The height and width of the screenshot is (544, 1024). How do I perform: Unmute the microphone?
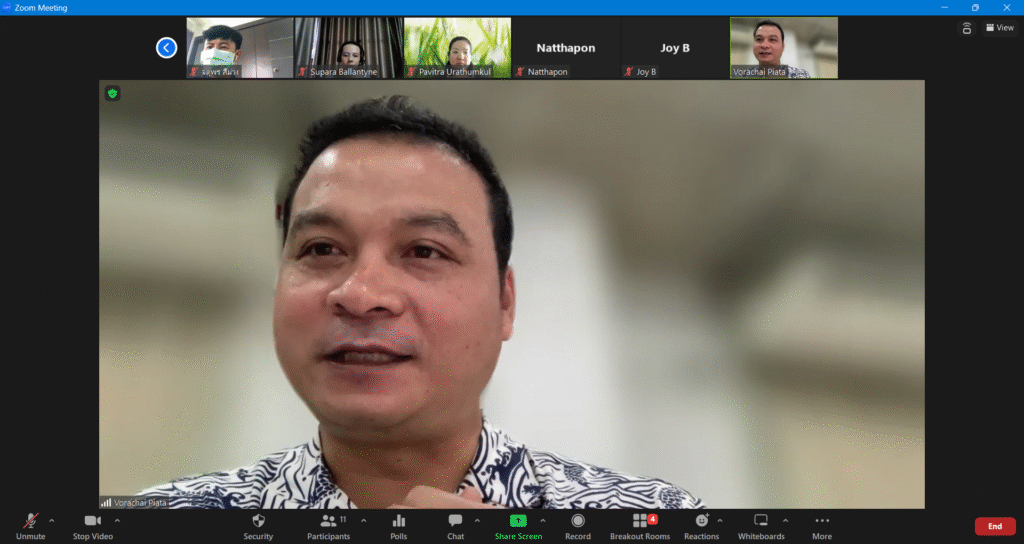click(x=31, y=521)
